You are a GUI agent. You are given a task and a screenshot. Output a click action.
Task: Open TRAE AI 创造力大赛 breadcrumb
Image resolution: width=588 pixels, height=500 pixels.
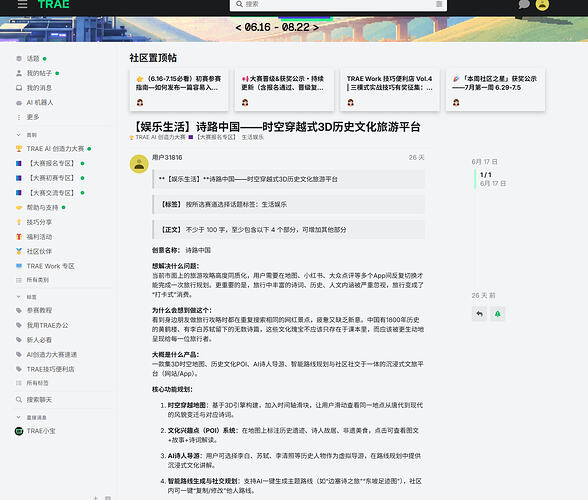[x=160, y=137]
